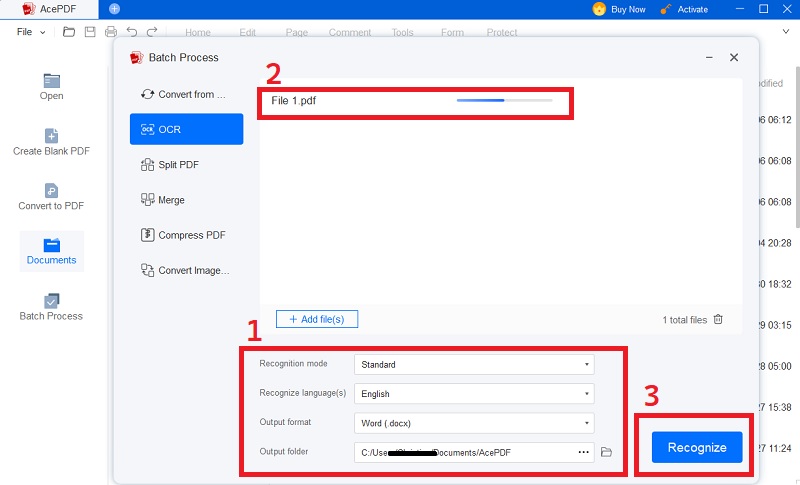Screen dimensions: 800x485
Task: Click the three-dots browse button
Action: (584, 452)
